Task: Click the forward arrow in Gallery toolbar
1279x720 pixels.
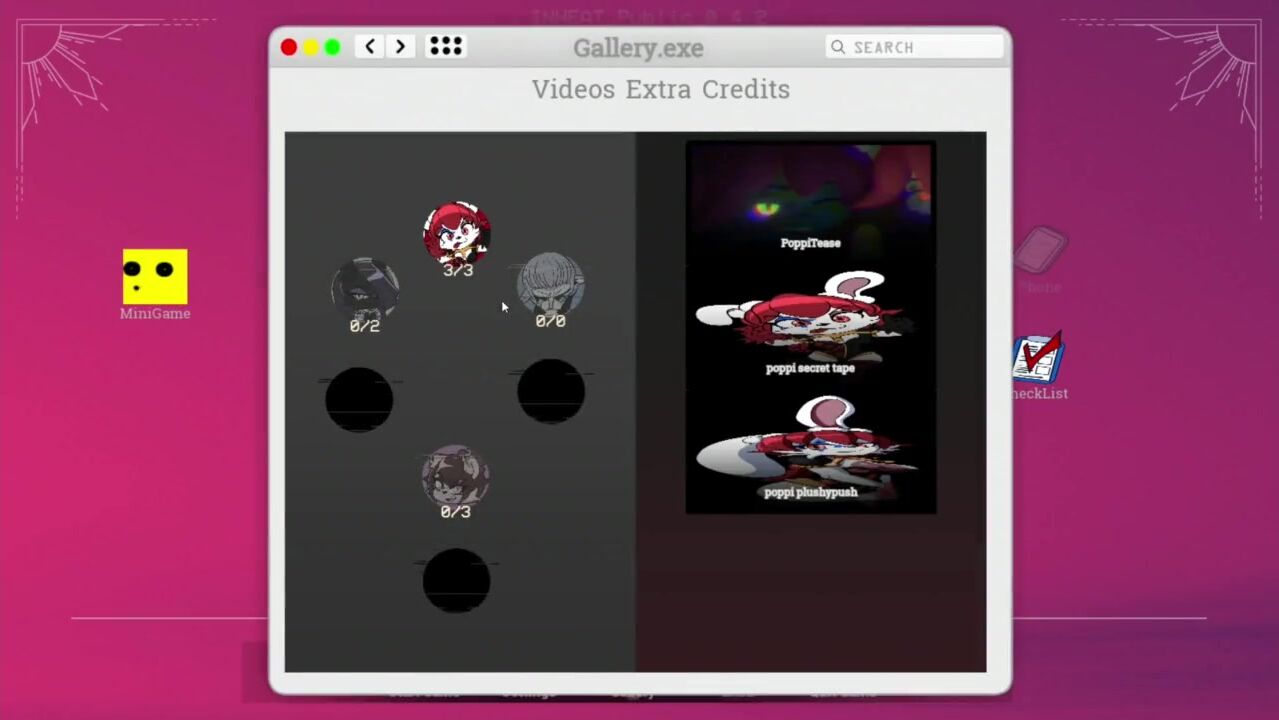Action: [x=400, y=47]
